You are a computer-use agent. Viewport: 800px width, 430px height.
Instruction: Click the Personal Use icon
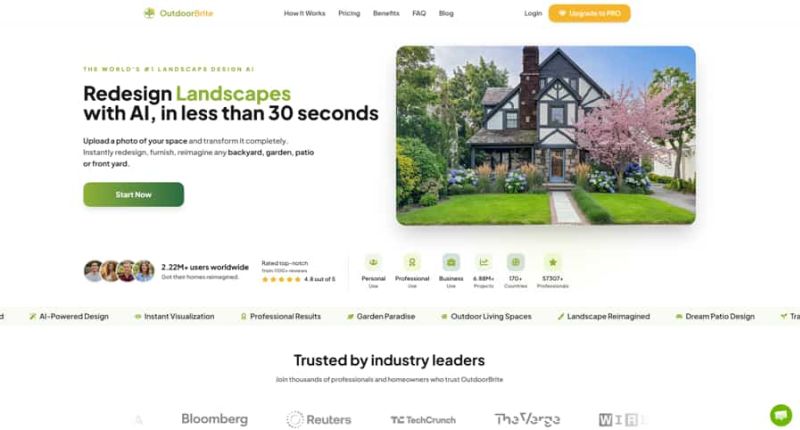pos(373,262)
